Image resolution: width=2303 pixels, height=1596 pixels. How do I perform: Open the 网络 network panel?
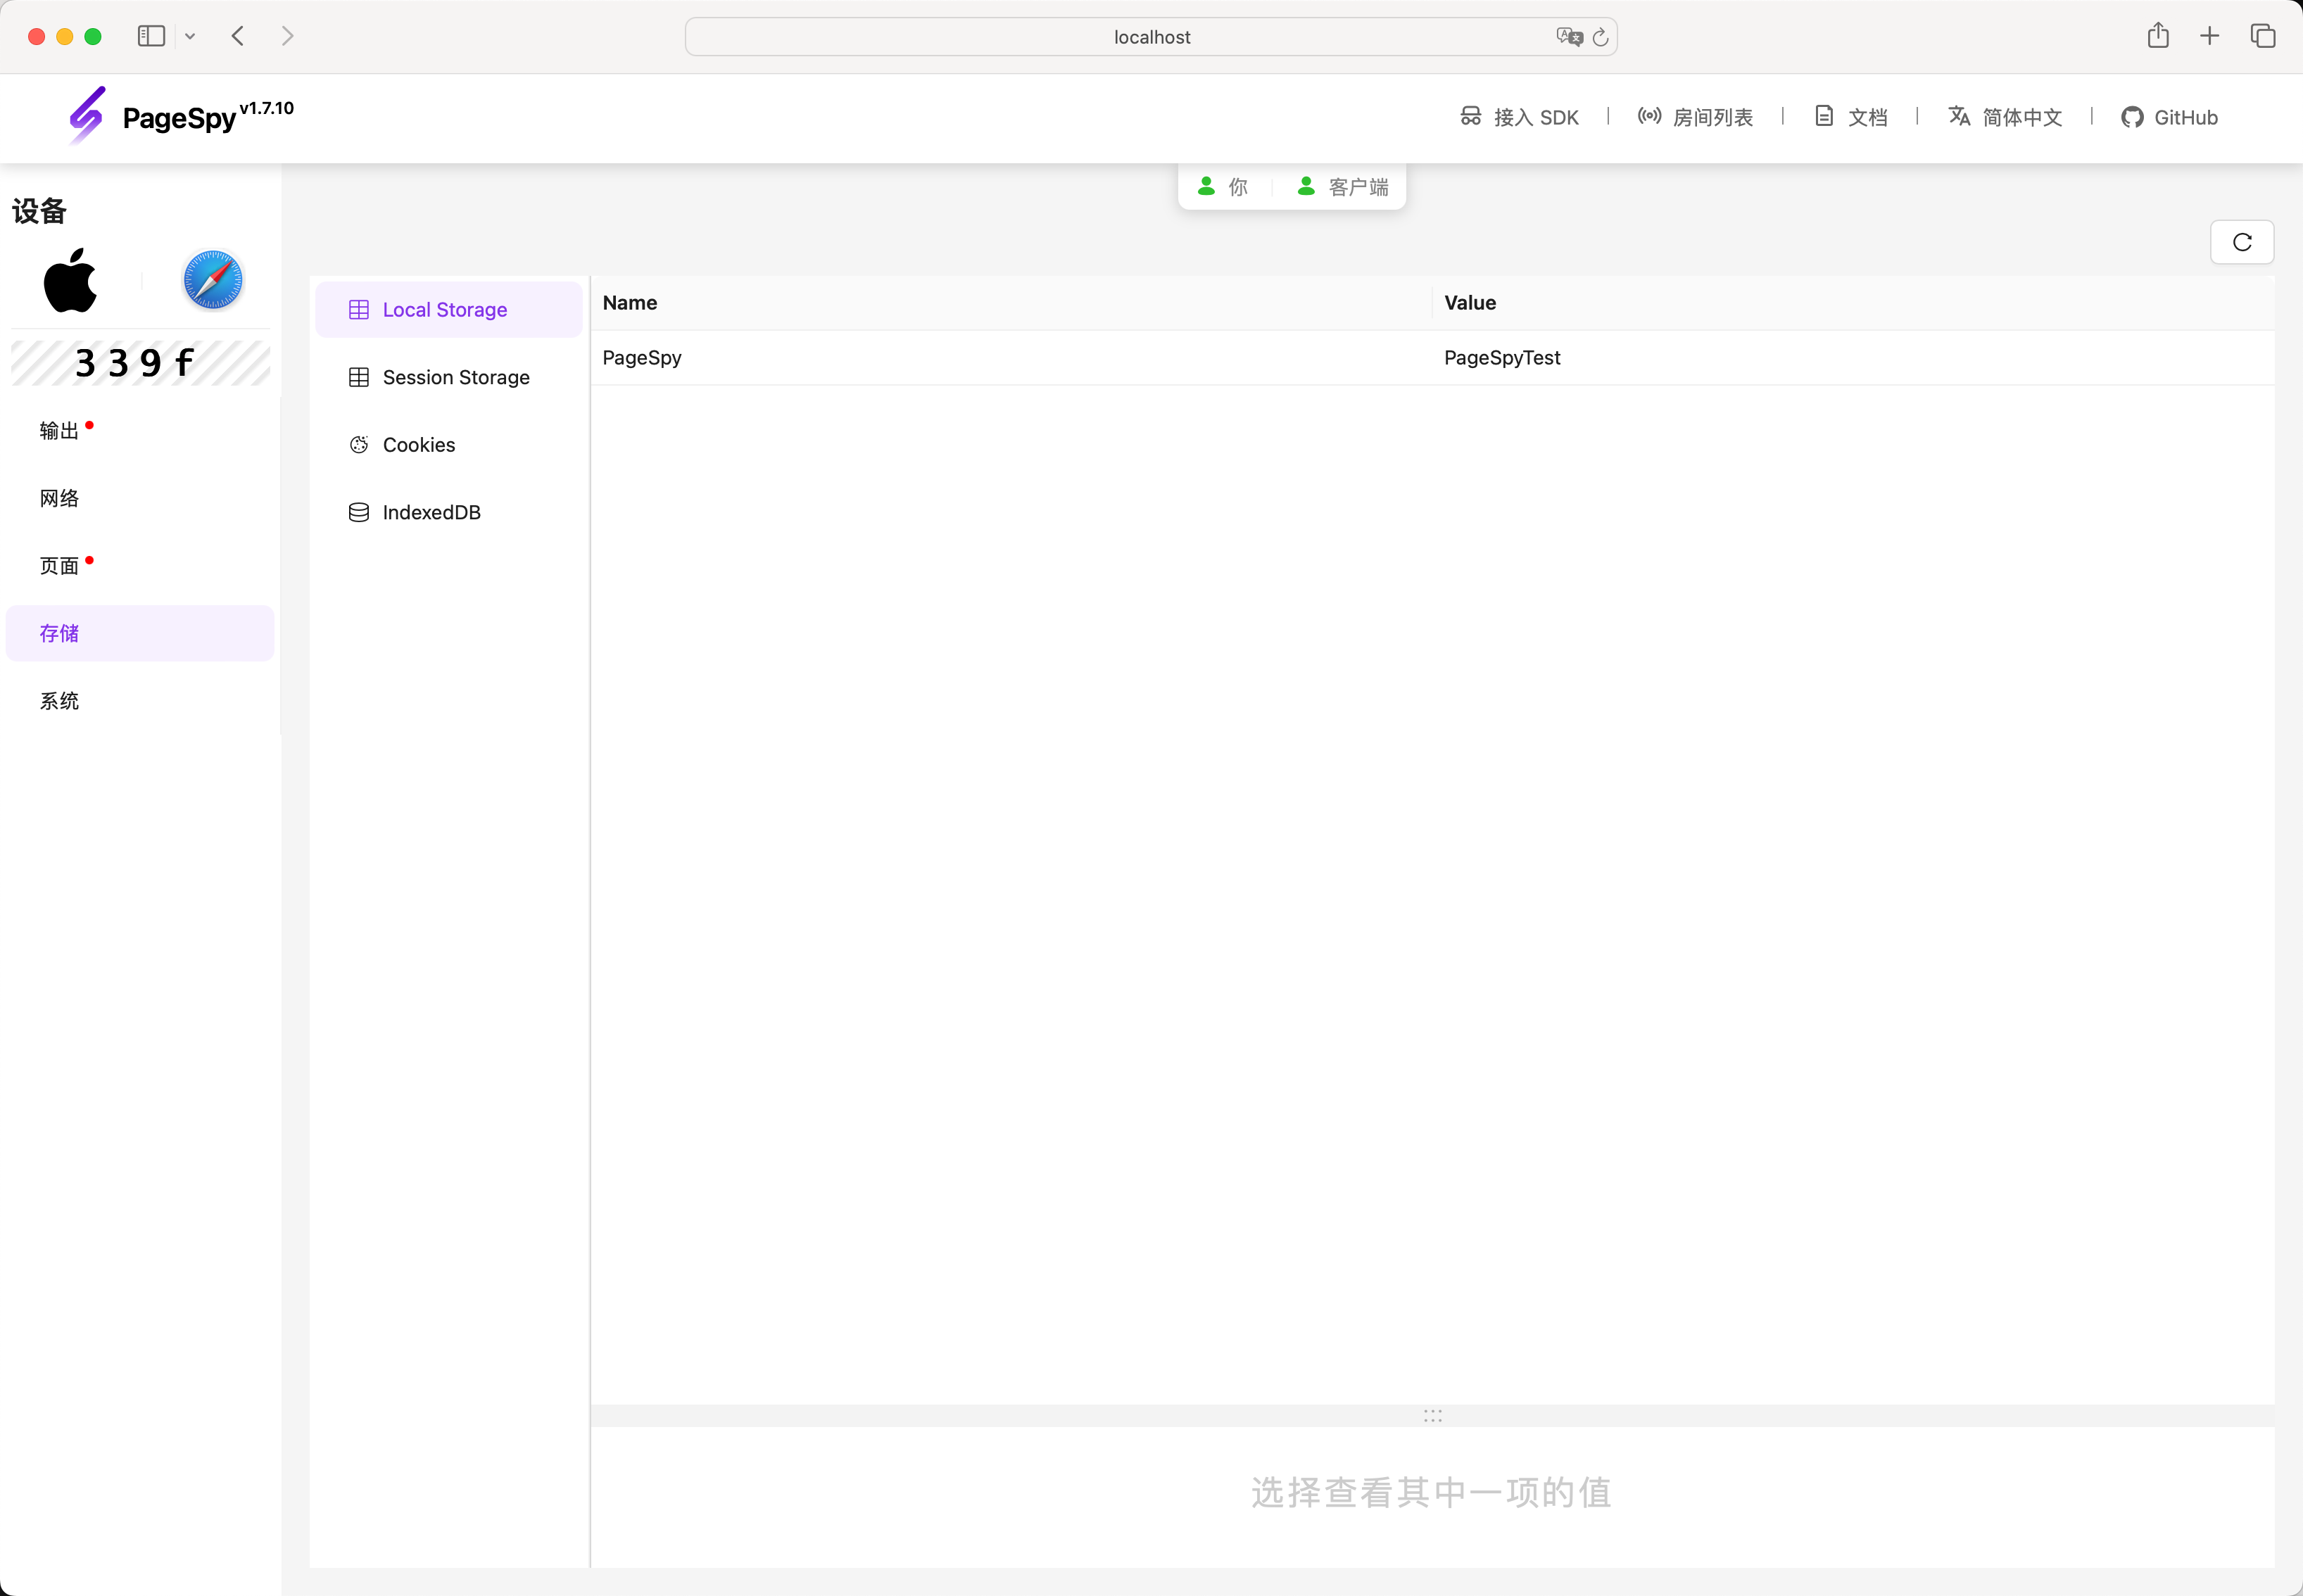point(140,498)
